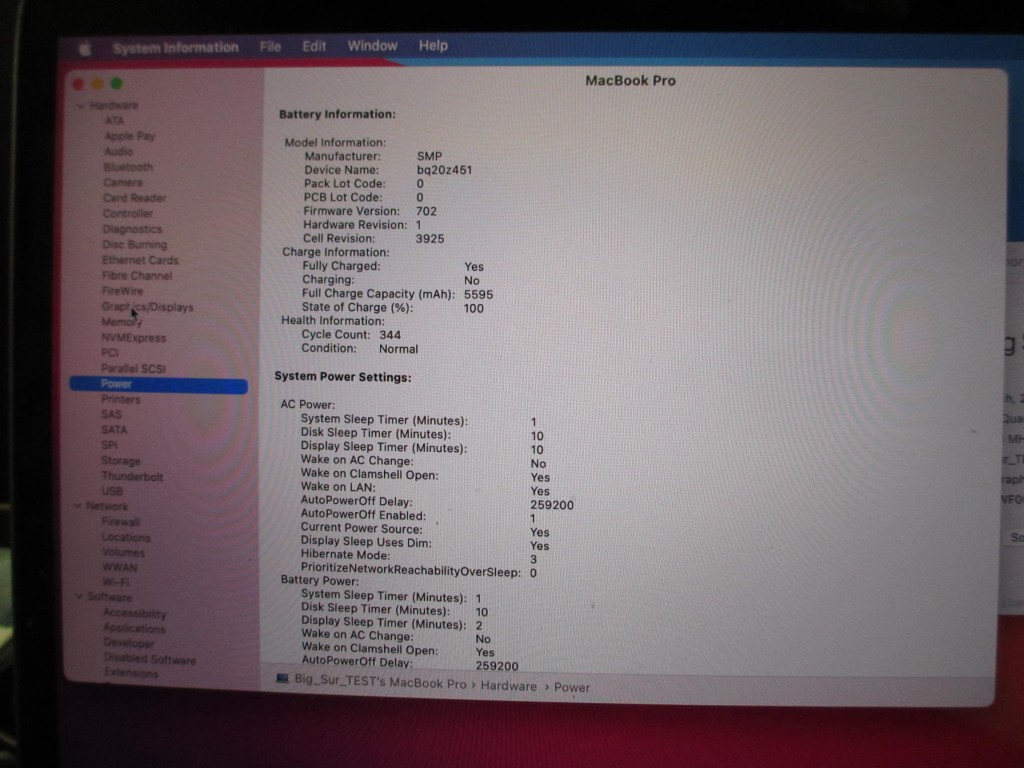Select Graphics/Displays in the sidebar
This screenshot has width=1024, height=768.
[x=148, y=307]
